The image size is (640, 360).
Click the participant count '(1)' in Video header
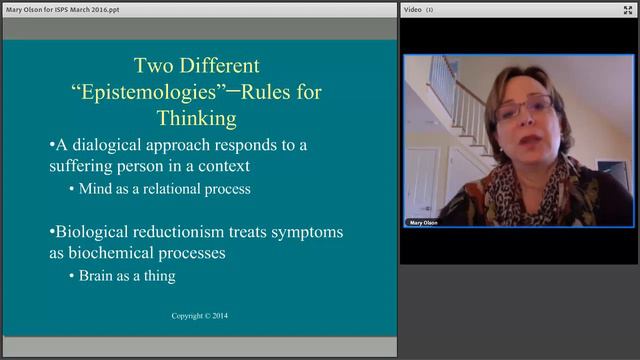(429, 10)
